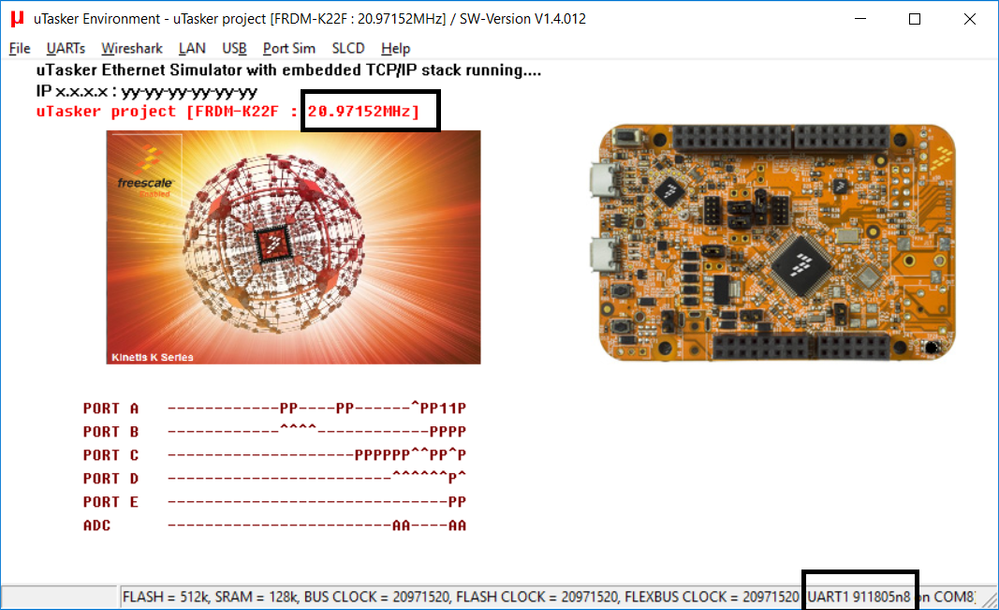Open the SLCD menu
Viewport: 999px width, 610px height.
tap(348, 48)
